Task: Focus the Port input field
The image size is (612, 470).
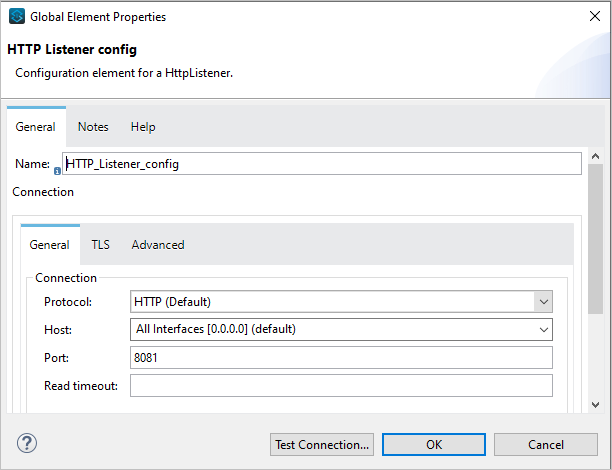Action: point(341,357)
